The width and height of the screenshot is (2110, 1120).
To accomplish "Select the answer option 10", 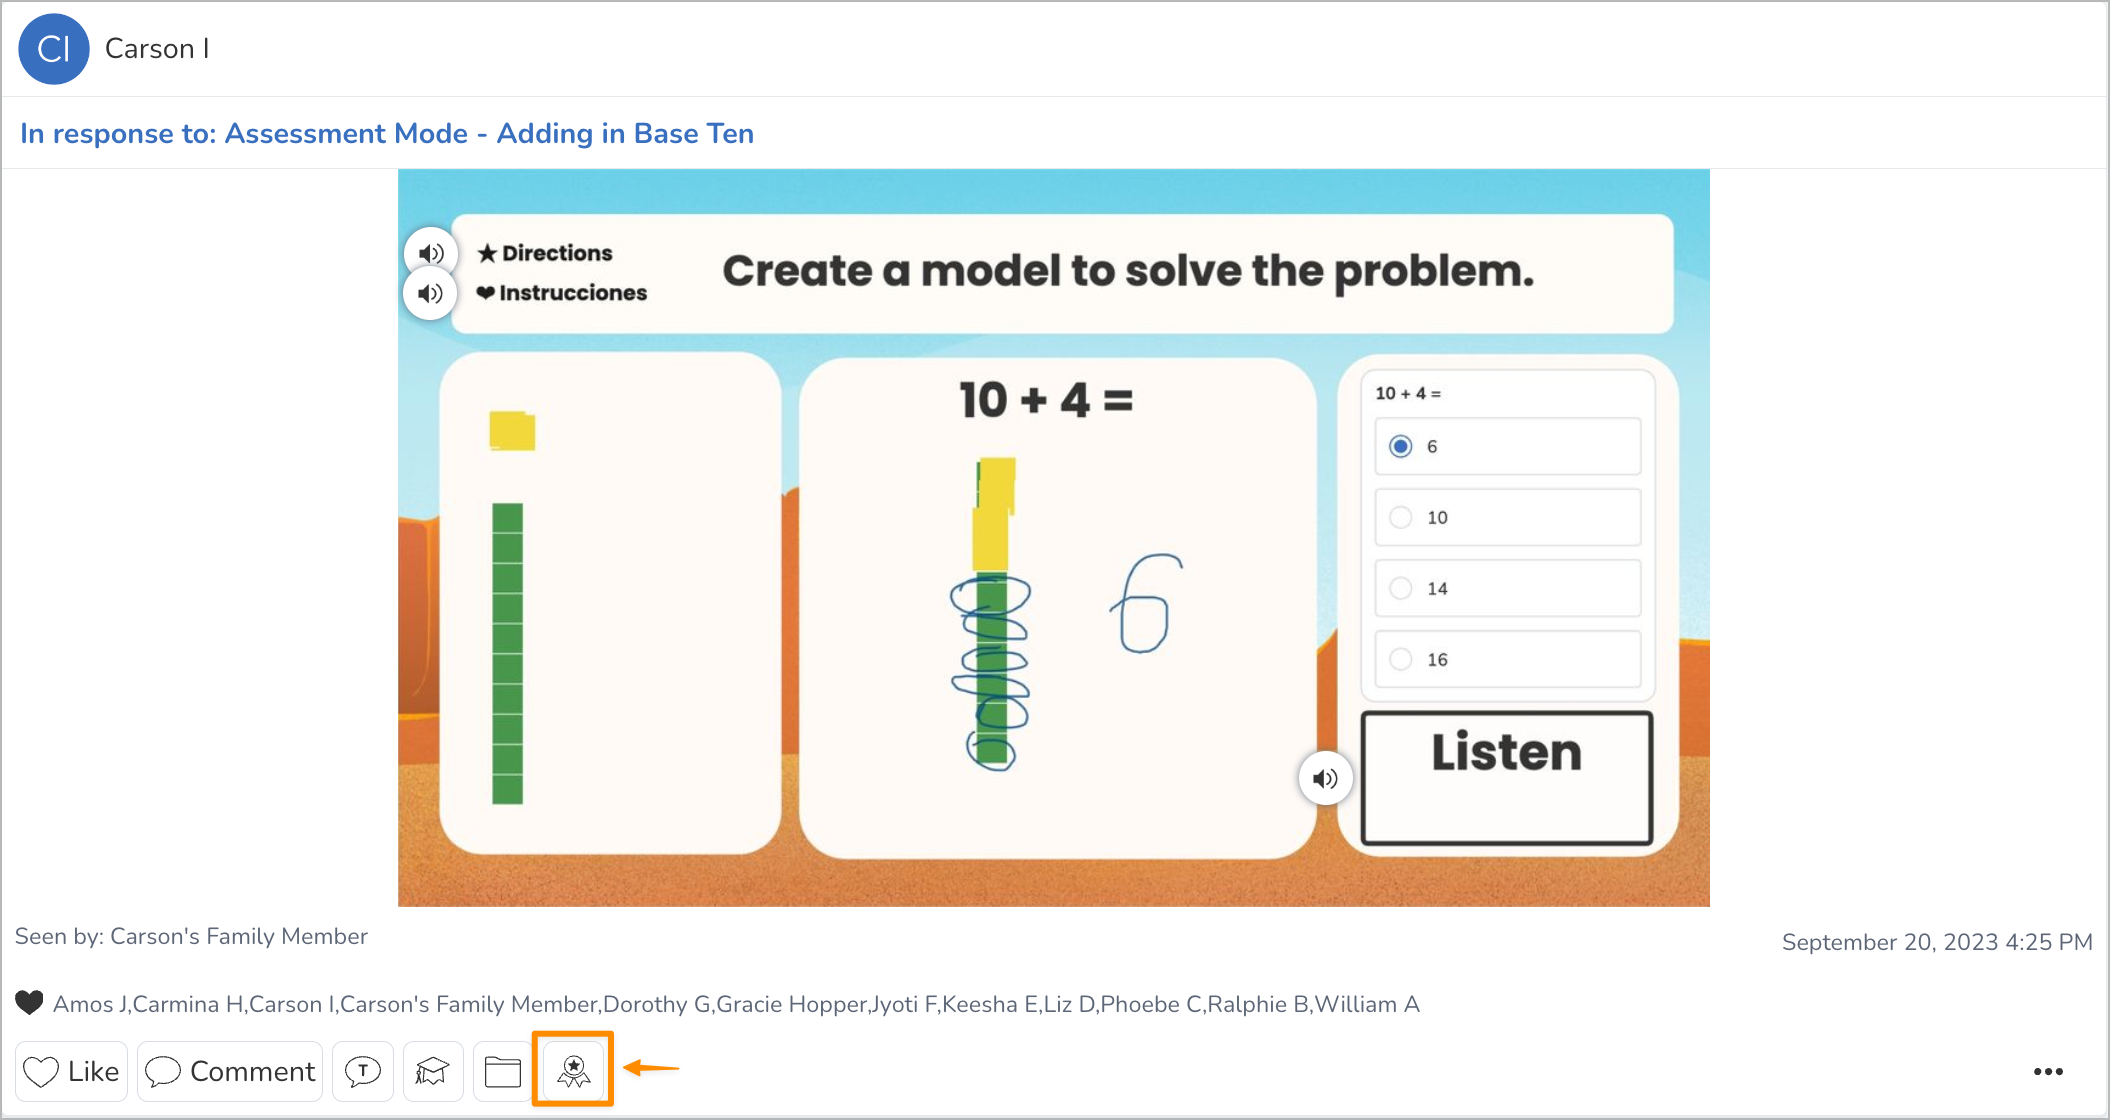I will [1401, 517].
